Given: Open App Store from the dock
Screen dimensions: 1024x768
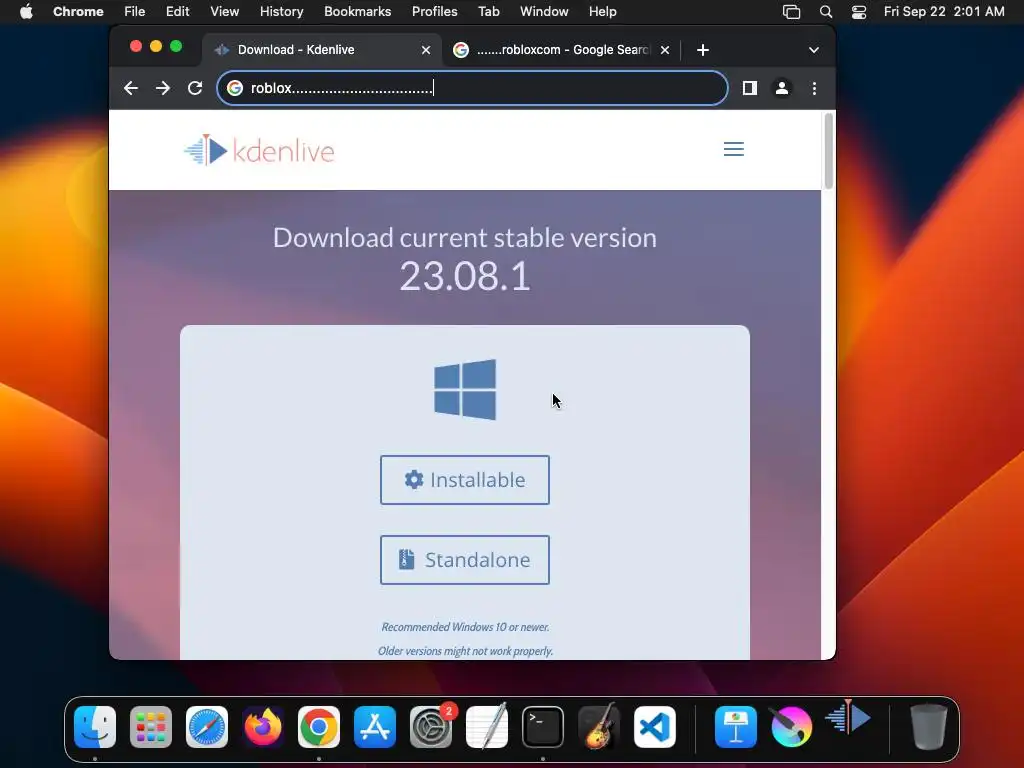Looking at the screenshot, I should 375,726.
